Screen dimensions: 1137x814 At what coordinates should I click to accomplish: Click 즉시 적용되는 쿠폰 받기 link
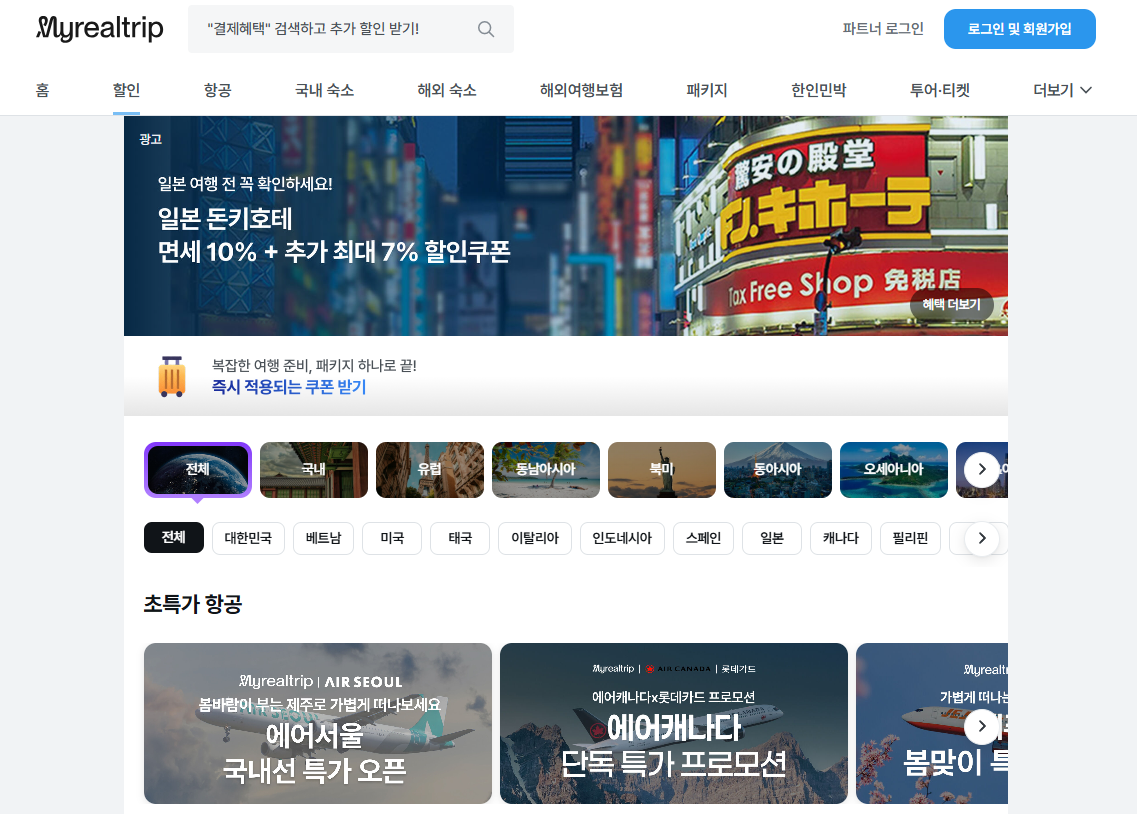click(289, 387)
